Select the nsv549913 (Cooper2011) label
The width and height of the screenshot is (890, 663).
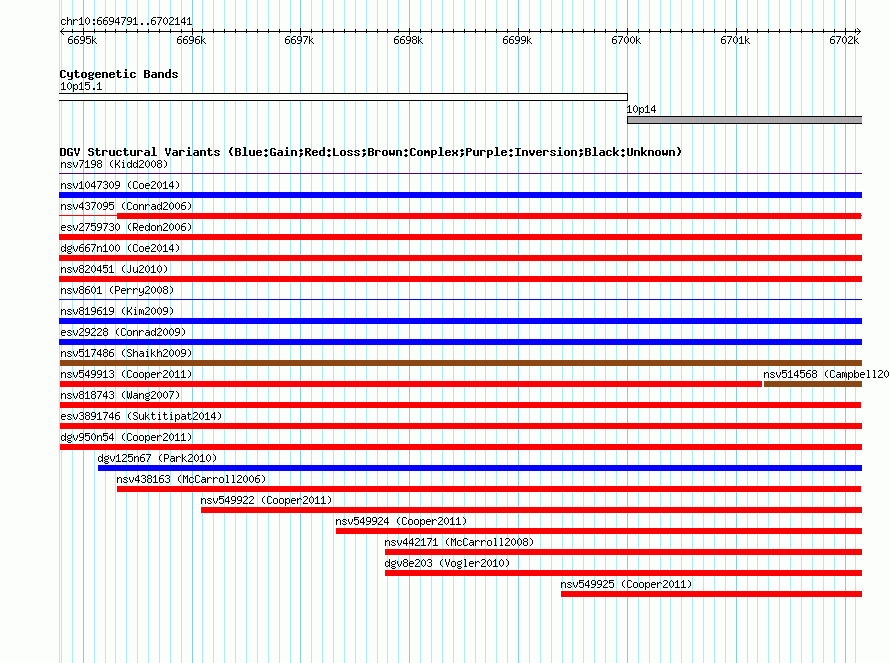coord(126,375)
